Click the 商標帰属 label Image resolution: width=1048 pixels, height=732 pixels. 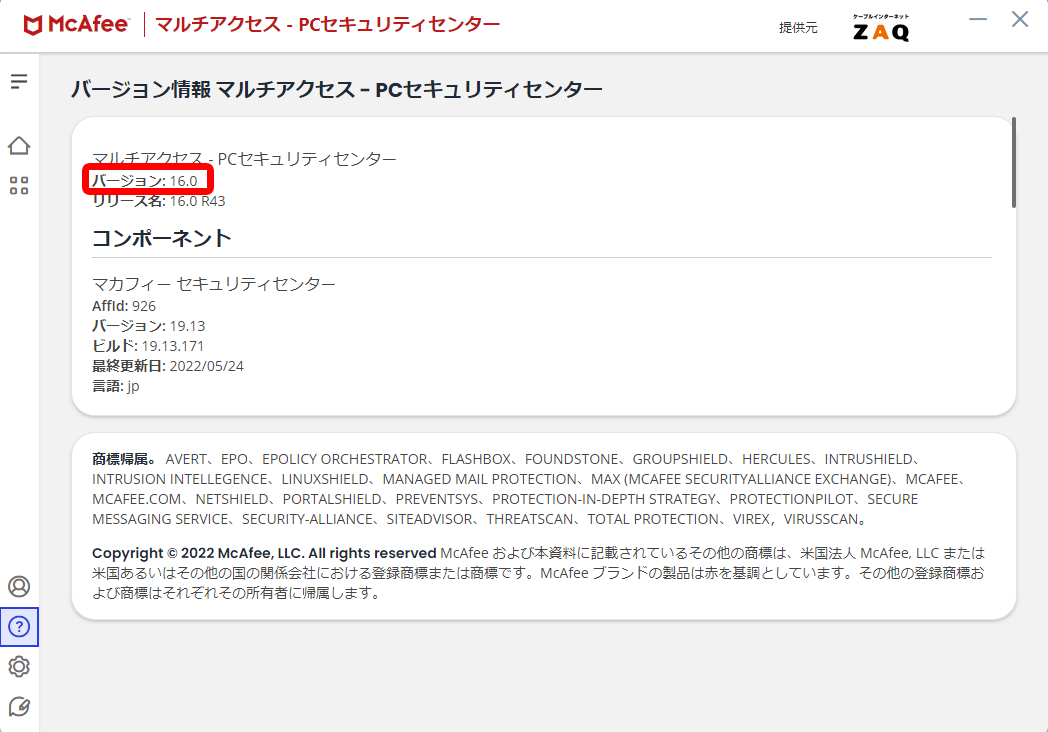[x=124, y=459]
